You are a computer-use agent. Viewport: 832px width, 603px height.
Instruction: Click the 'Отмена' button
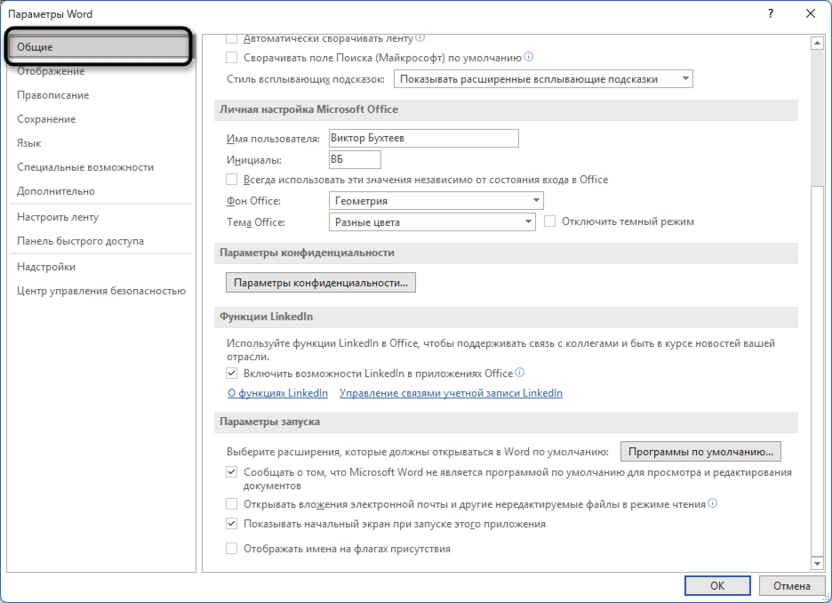(792, 585)
